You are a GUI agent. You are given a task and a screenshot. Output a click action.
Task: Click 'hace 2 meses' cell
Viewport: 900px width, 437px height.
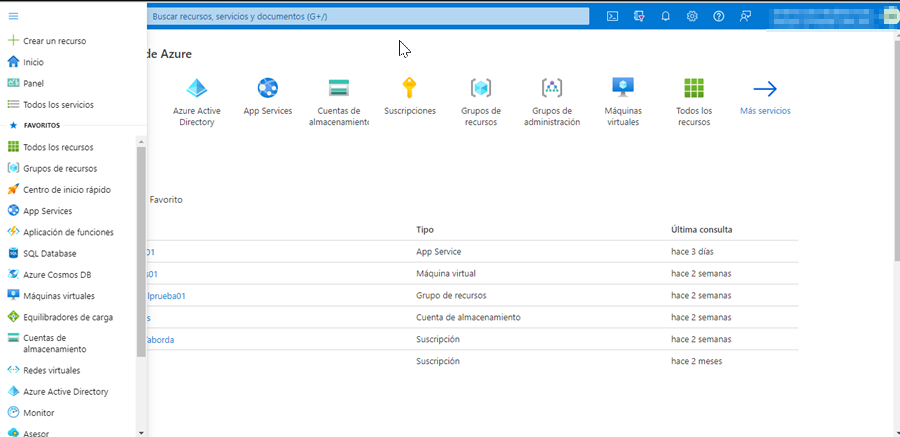[696, 361]
